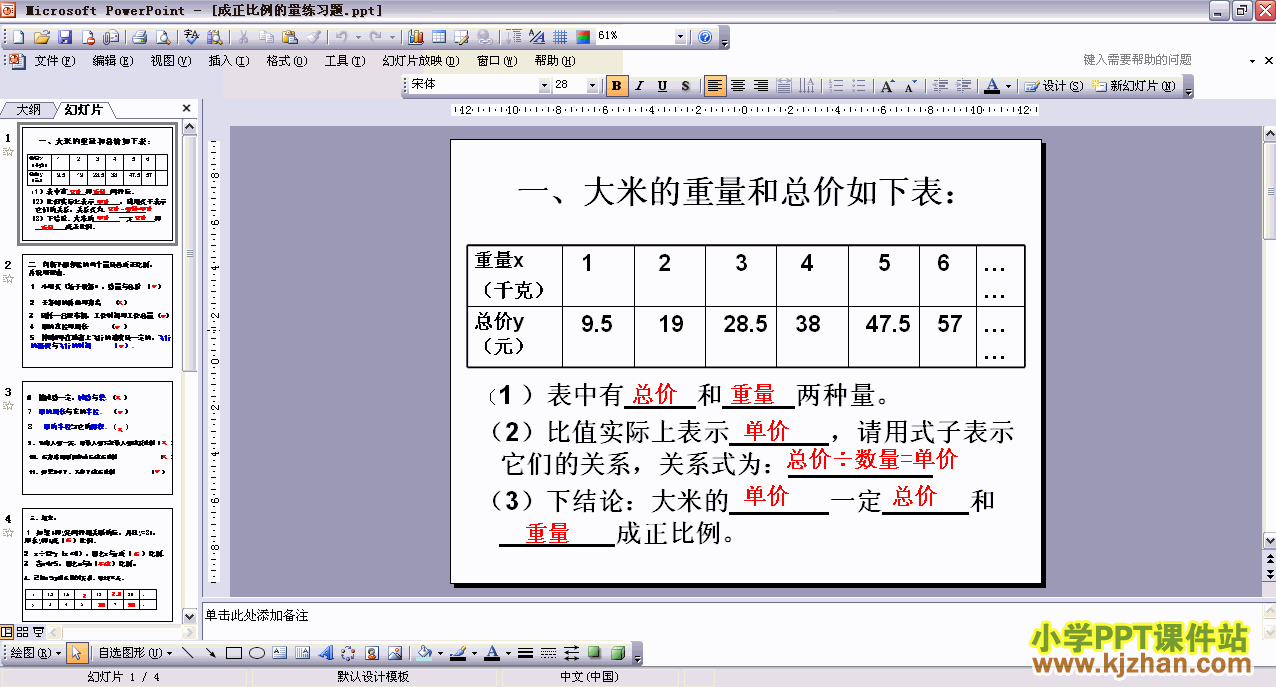
Task: Activate the Select Objects pointer
Action: [76, 653]
